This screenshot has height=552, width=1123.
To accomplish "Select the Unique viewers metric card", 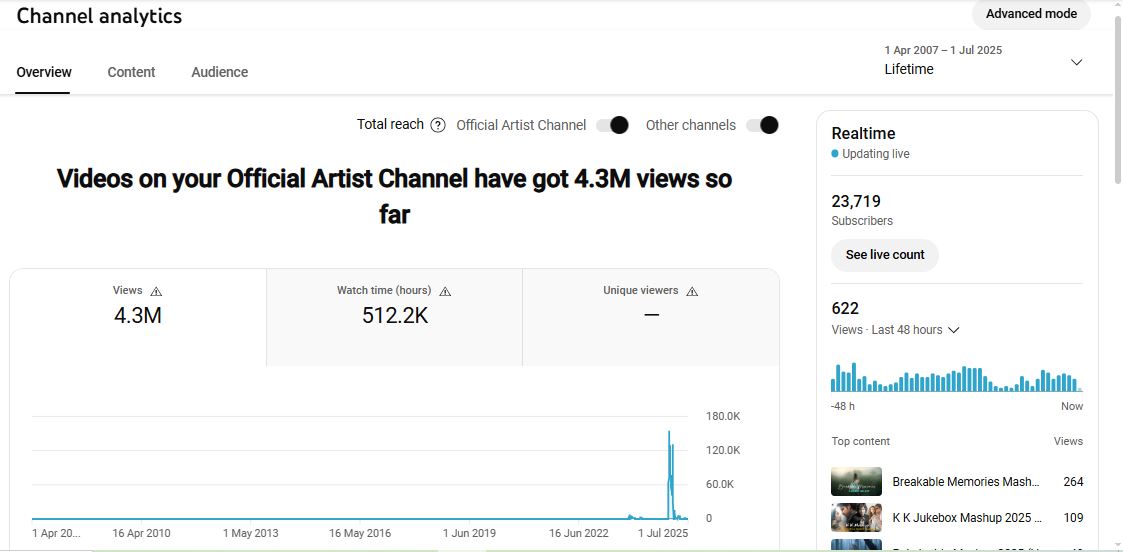I will click(651, 316).
